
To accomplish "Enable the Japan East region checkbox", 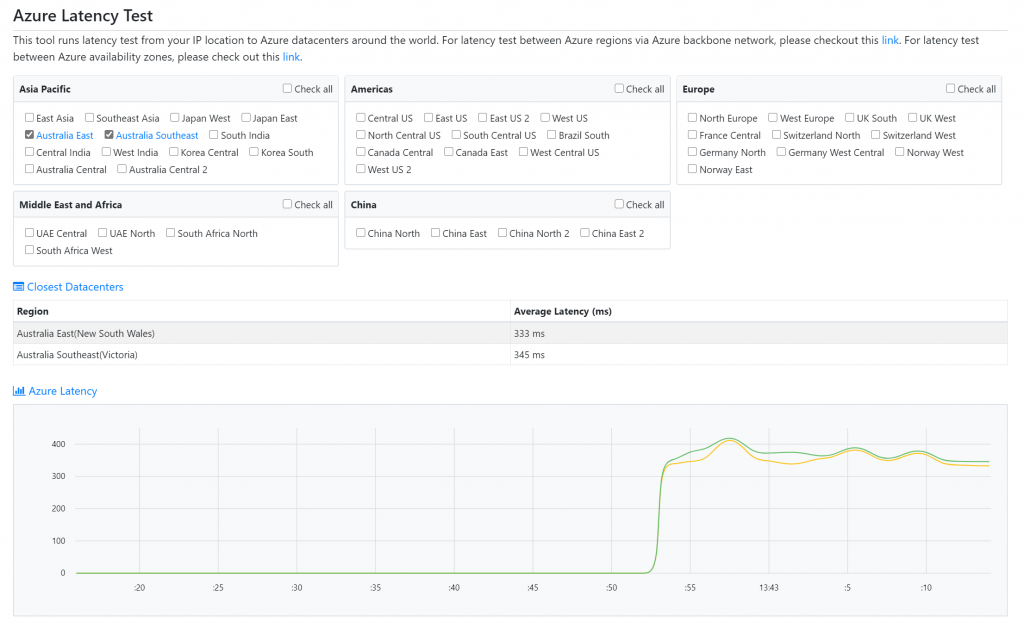I will click(246, 118).
